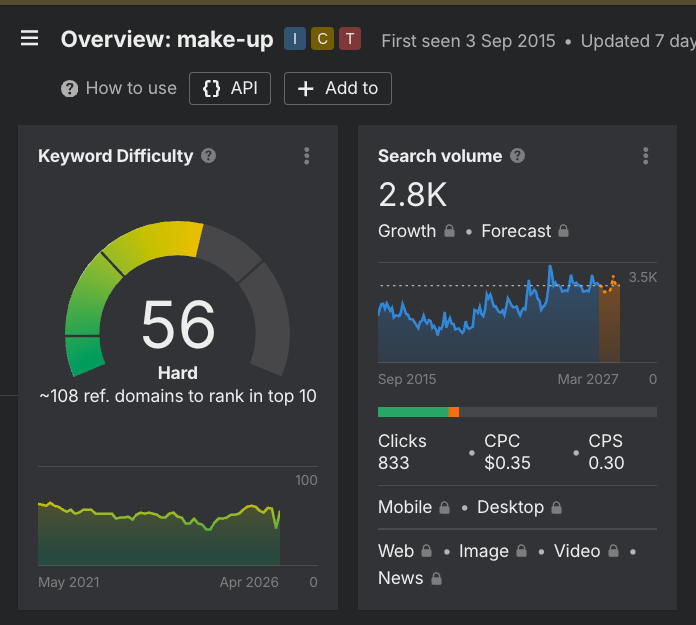696x625 pixels.
Task: Open Keyword Difficulty card options menu
Action: coord(306,156)
